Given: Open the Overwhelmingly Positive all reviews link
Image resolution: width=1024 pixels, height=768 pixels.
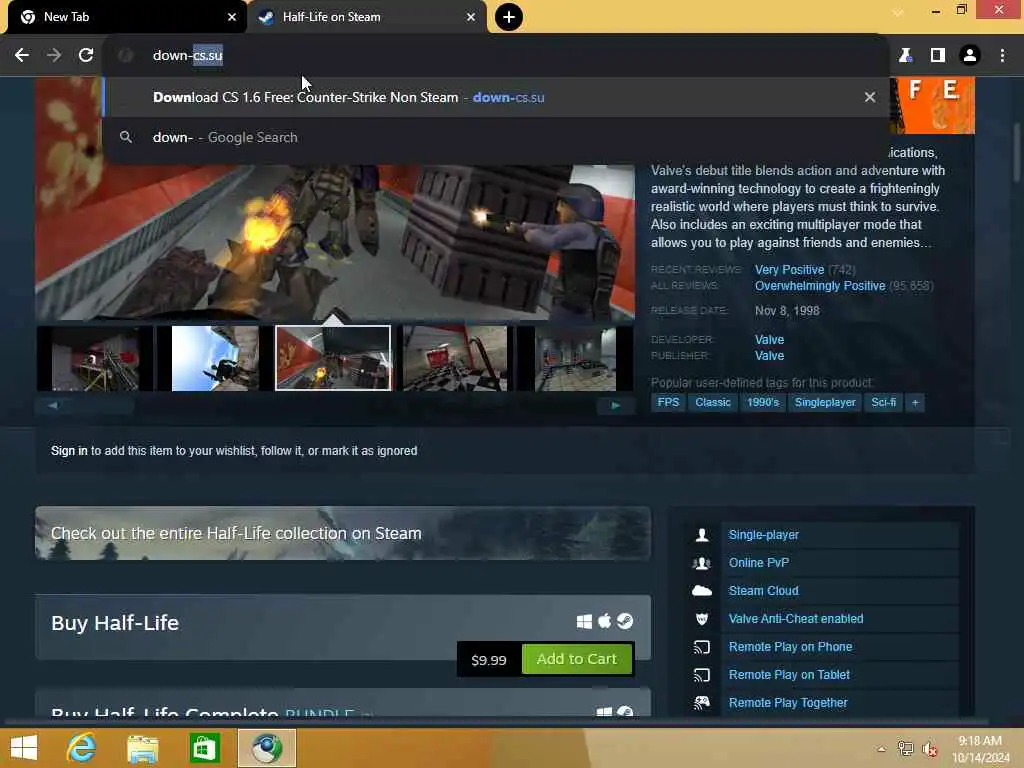Looking at the screenshot, I should point(820,286).
